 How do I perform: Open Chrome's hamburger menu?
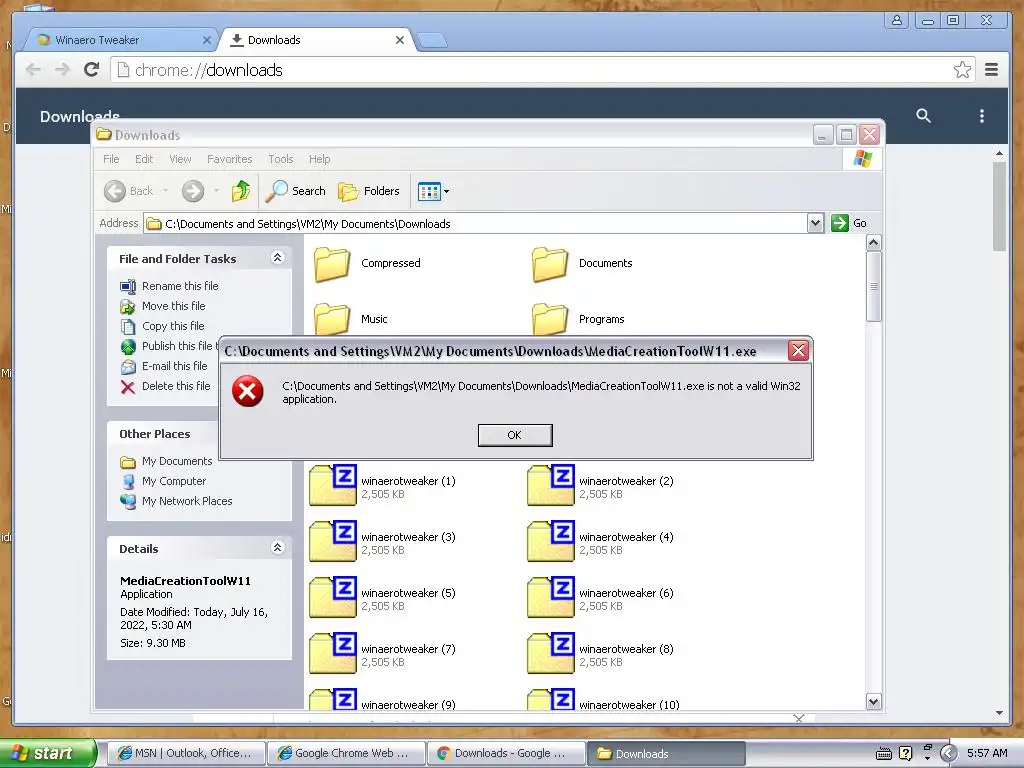tap(991, 69)
